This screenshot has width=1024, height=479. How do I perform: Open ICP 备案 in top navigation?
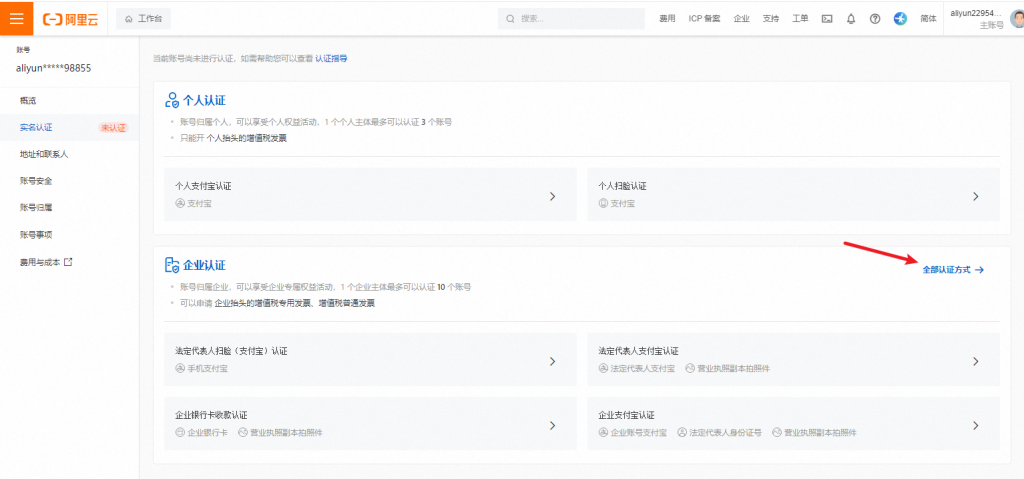(704, 19)
